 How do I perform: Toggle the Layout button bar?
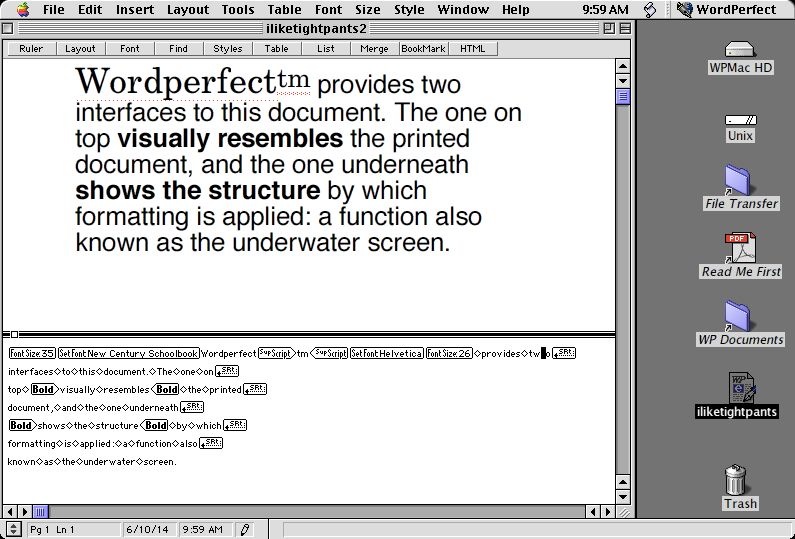(80, 49)
